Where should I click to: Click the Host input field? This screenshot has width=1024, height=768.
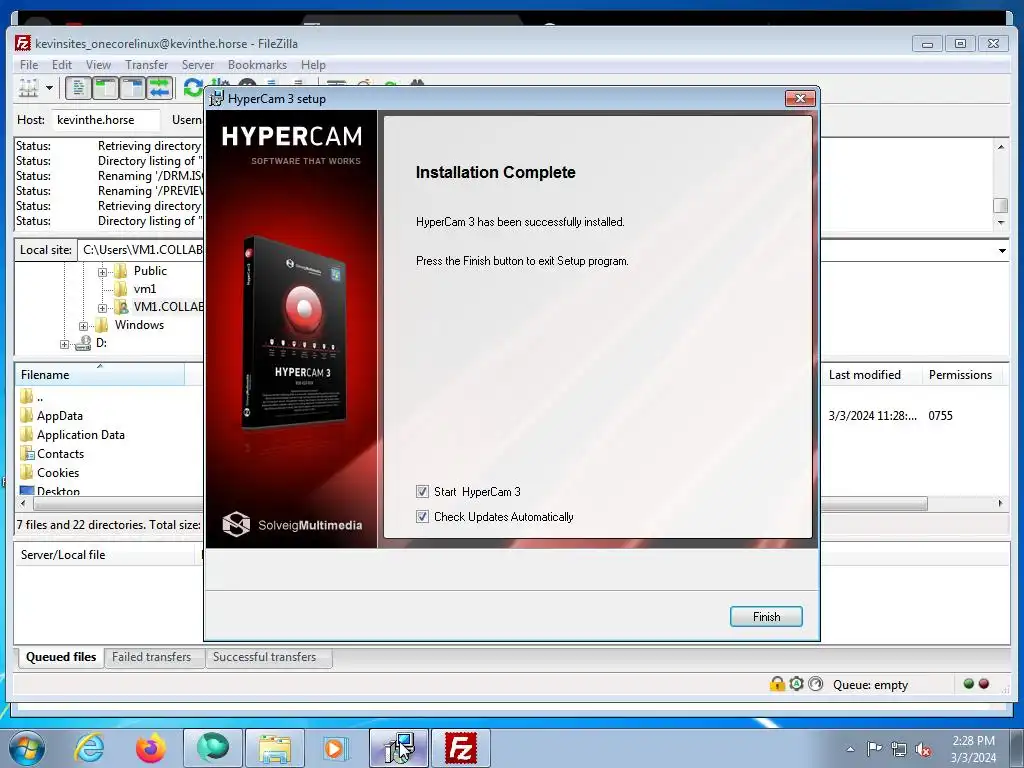(106, 120)
